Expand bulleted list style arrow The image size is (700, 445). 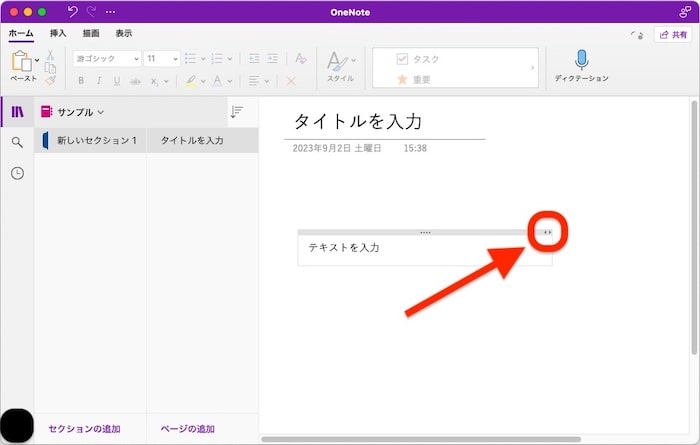(x=203, y=59)
